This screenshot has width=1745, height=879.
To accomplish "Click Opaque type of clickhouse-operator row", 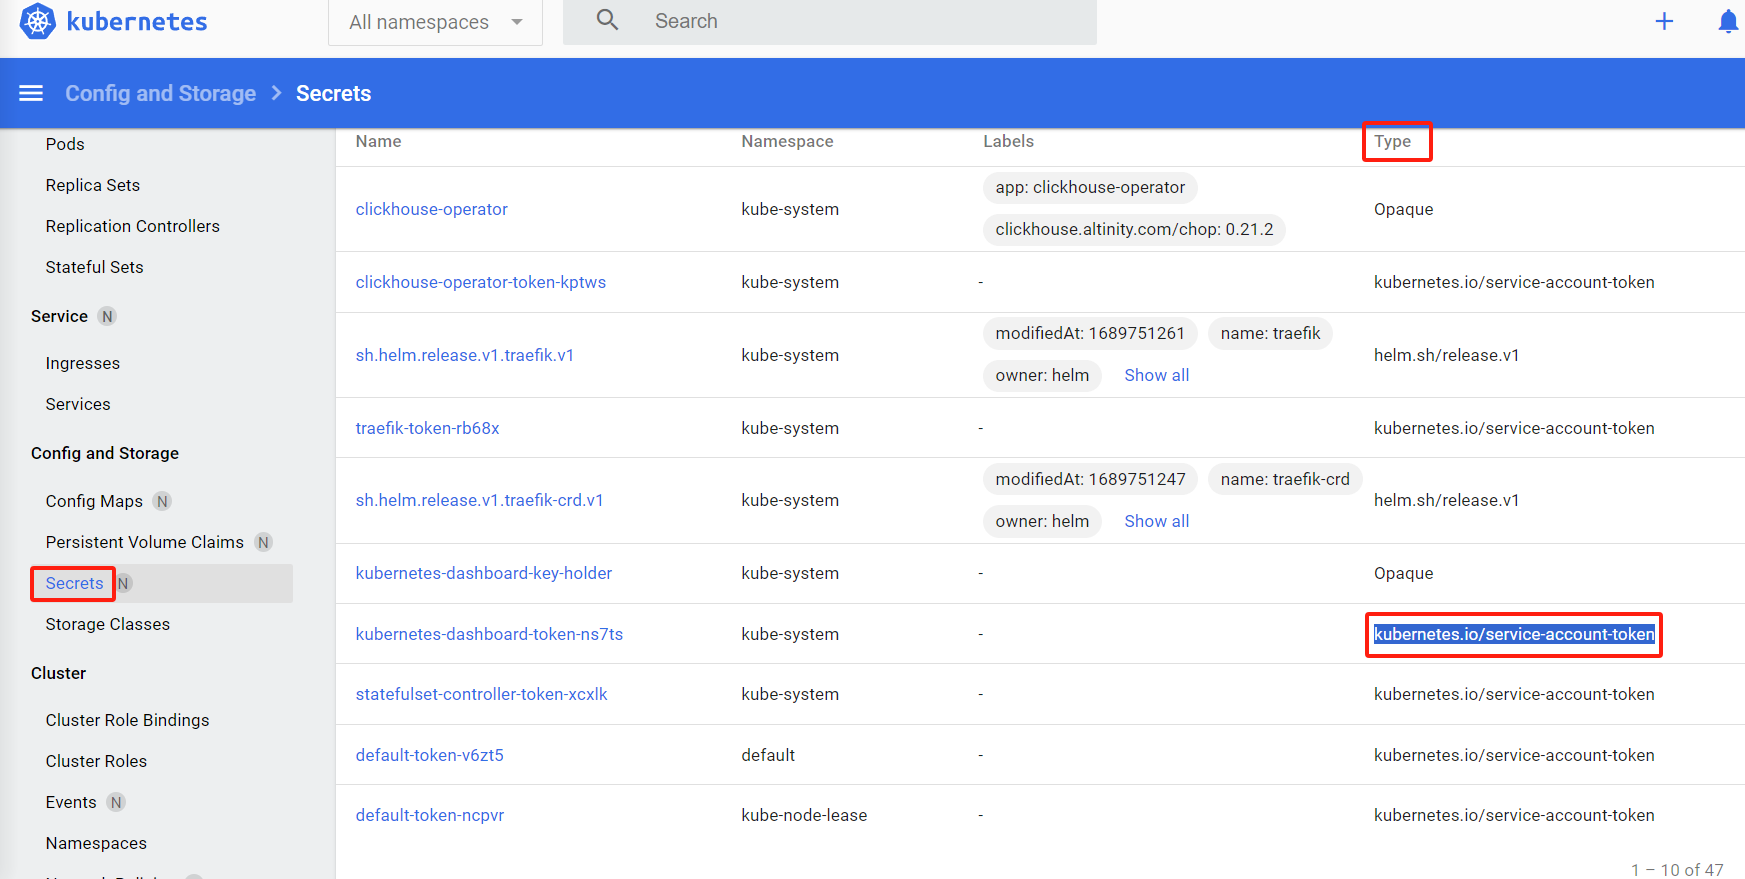I will click(1403, 209).
